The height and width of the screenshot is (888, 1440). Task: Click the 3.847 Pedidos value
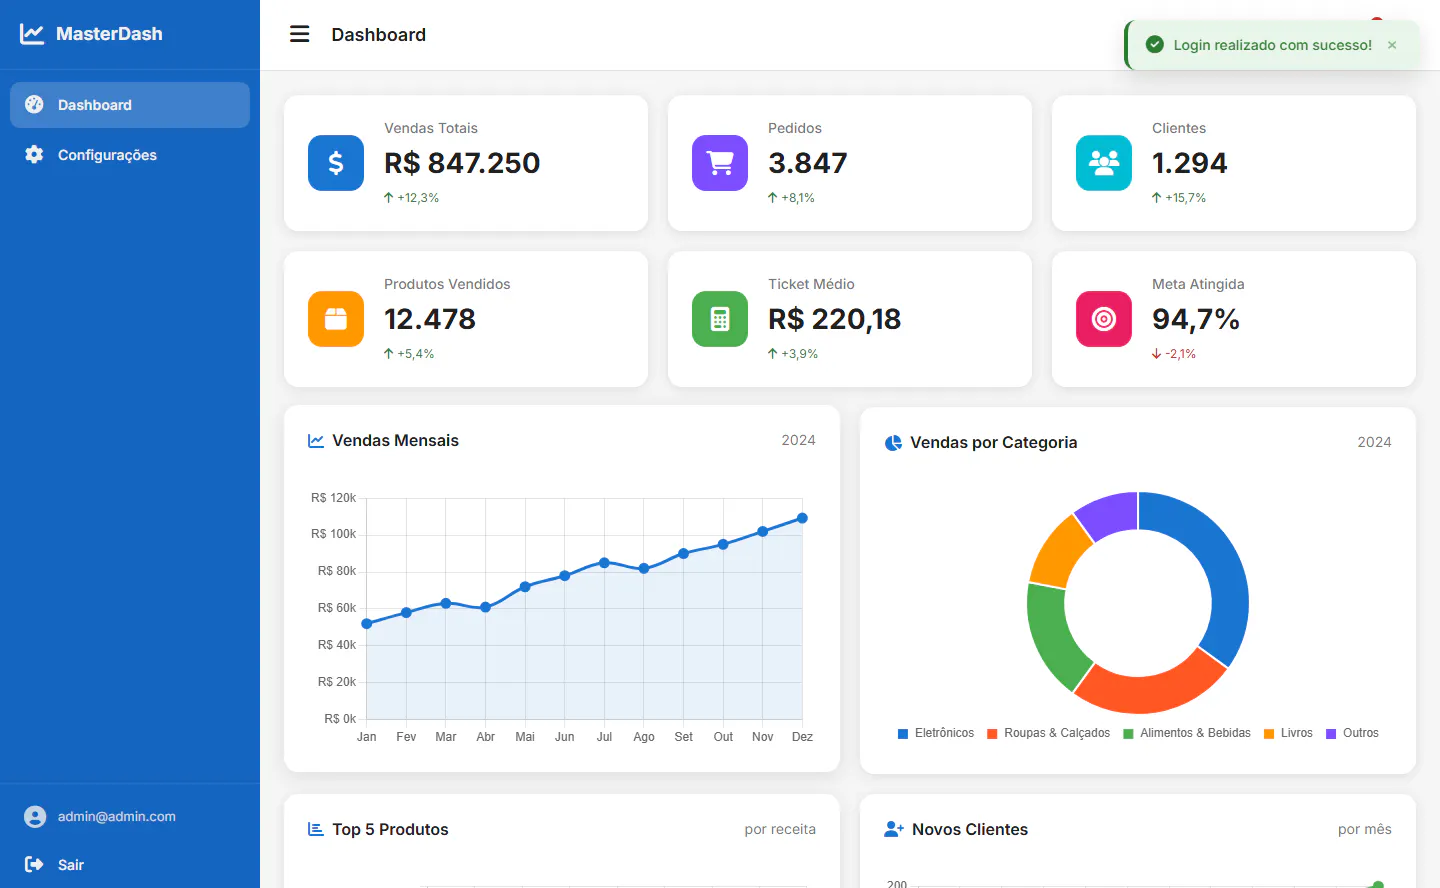click(x=808, y=163)
